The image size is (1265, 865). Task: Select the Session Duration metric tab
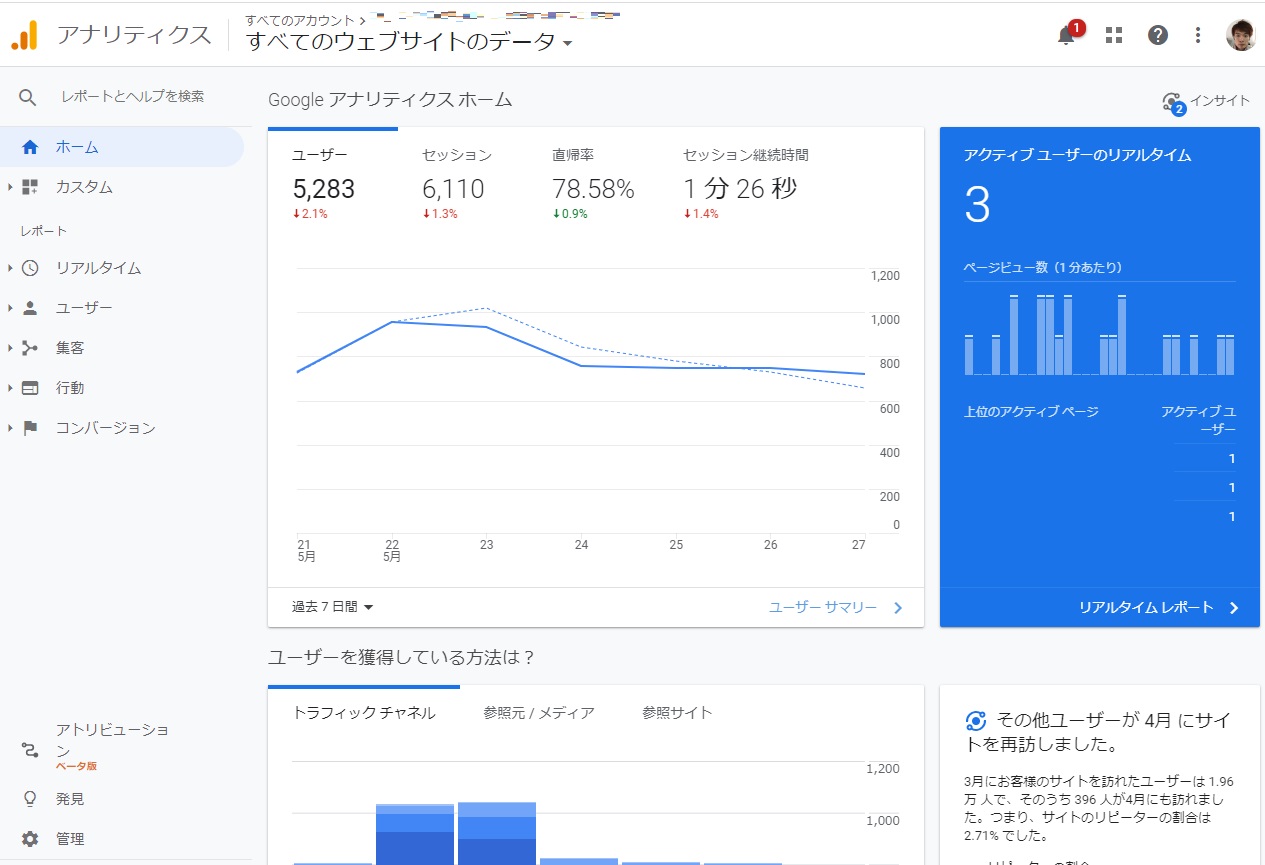[x=746, y=183]
